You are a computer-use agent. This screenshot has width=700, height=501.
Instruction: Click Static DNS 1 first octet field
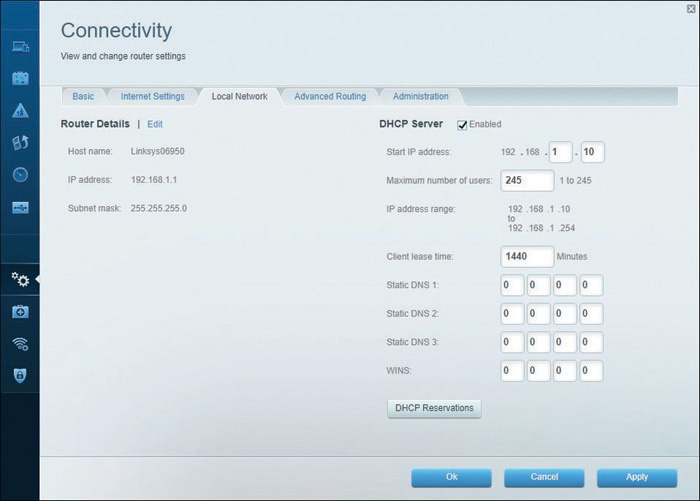tap(512, 285)
